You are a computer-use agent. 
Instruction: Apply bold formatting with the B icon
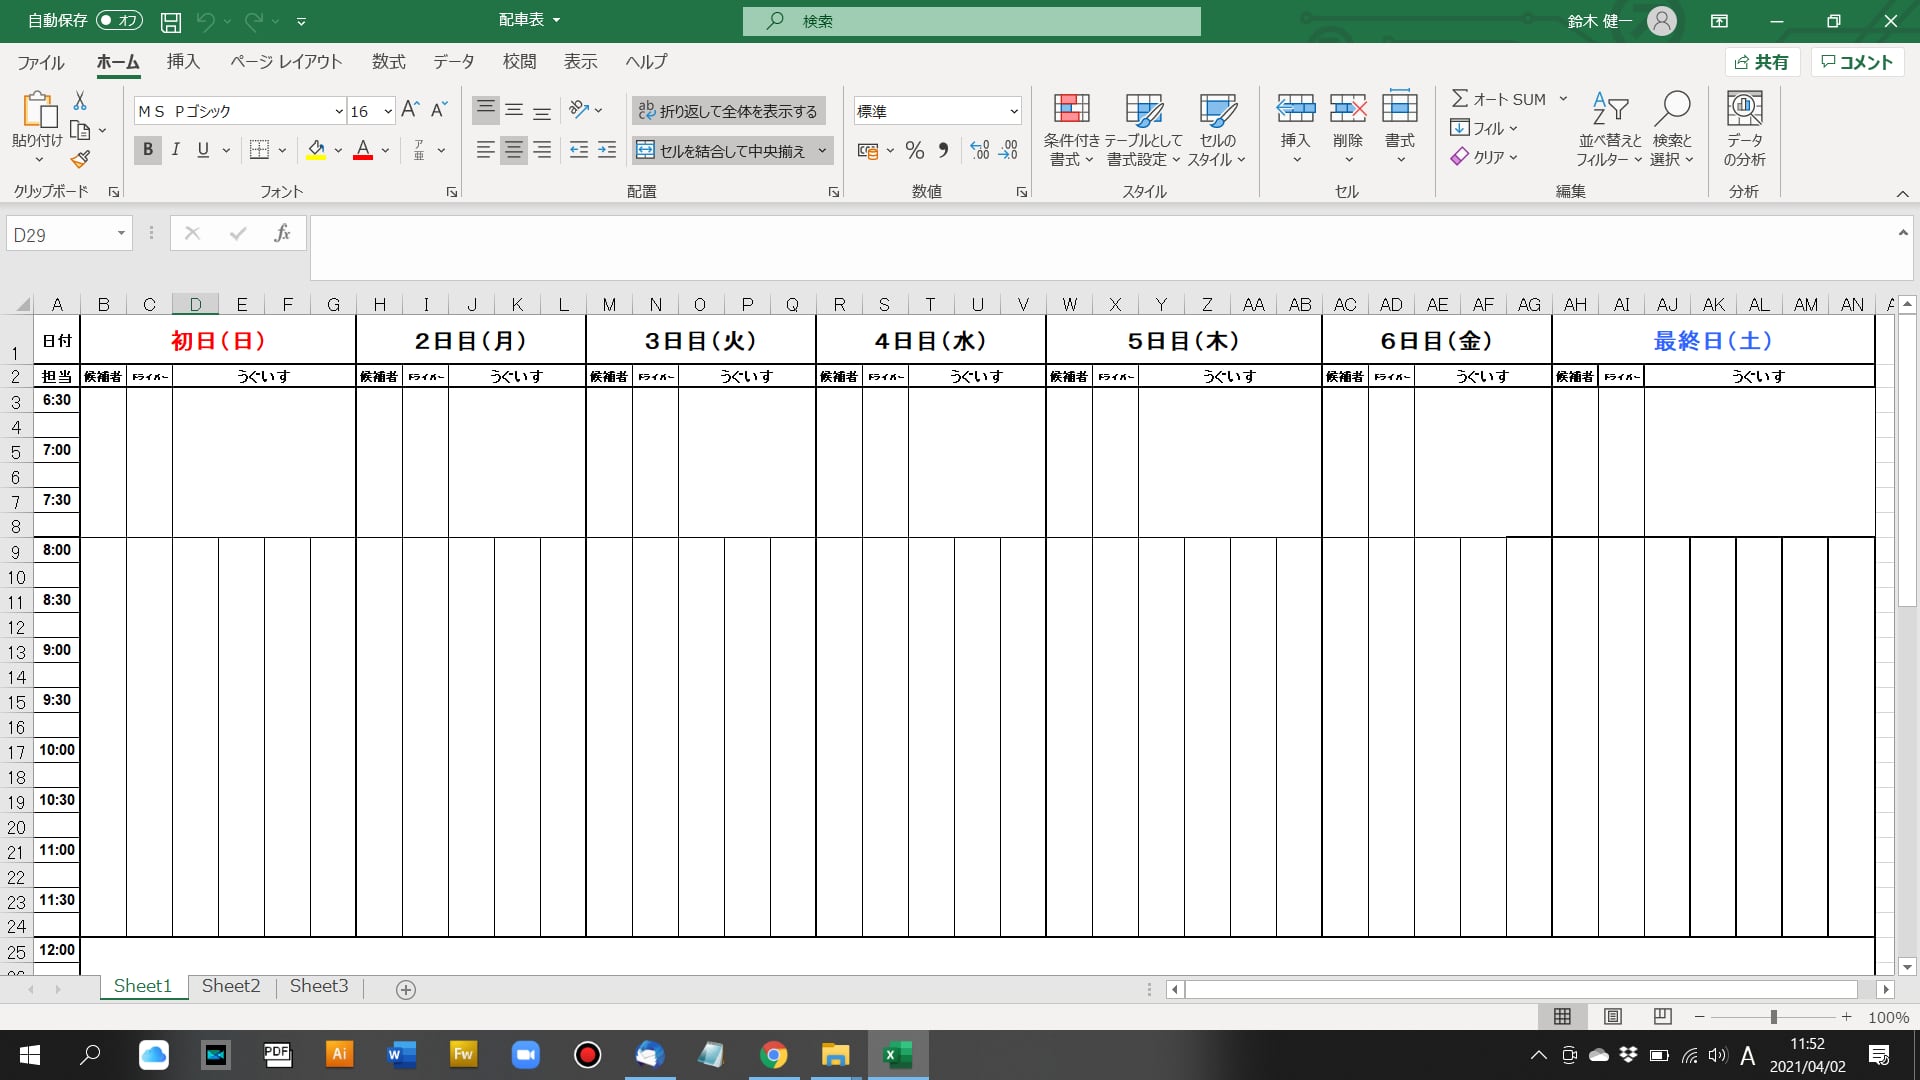pos(147,149)
